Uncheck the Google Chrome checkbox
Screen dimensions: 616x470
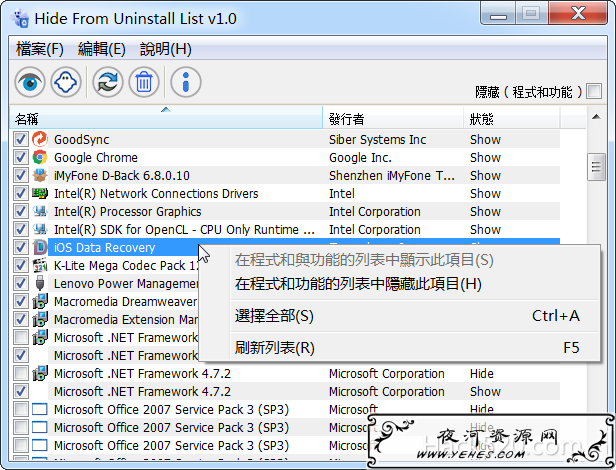20,157
